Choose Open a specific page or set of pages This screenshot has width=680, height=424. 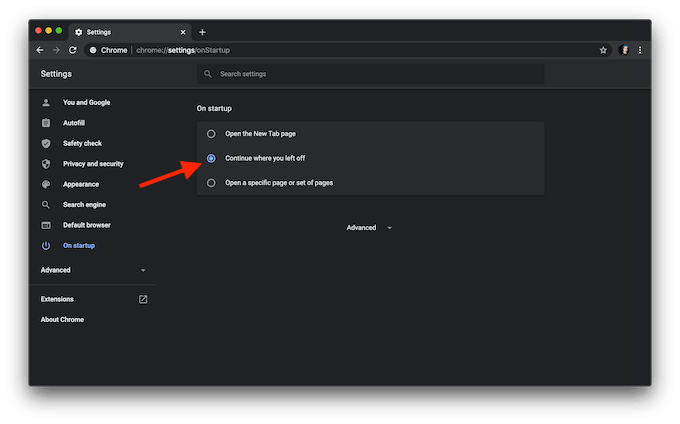(x=210, y=183)
